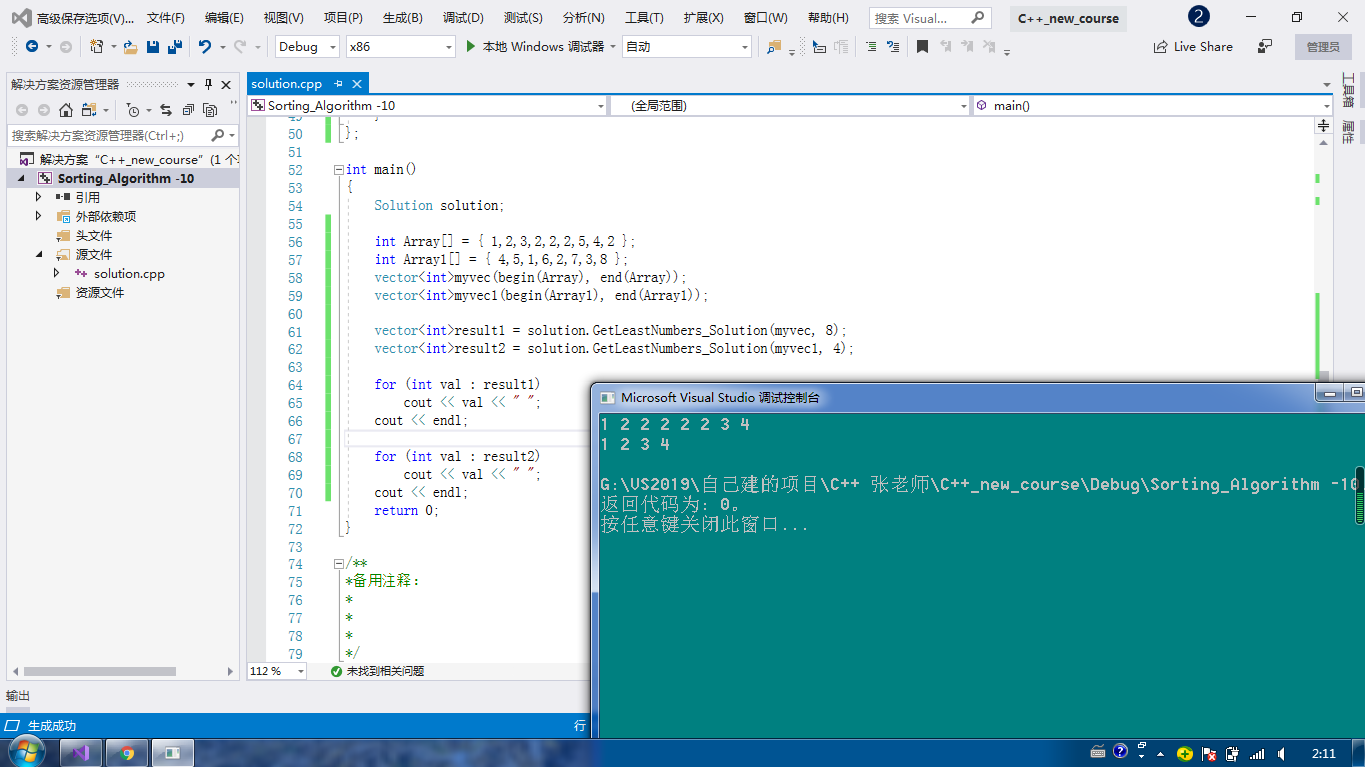Toggle a bookmark with the bookmark icon

coord(922,46)
